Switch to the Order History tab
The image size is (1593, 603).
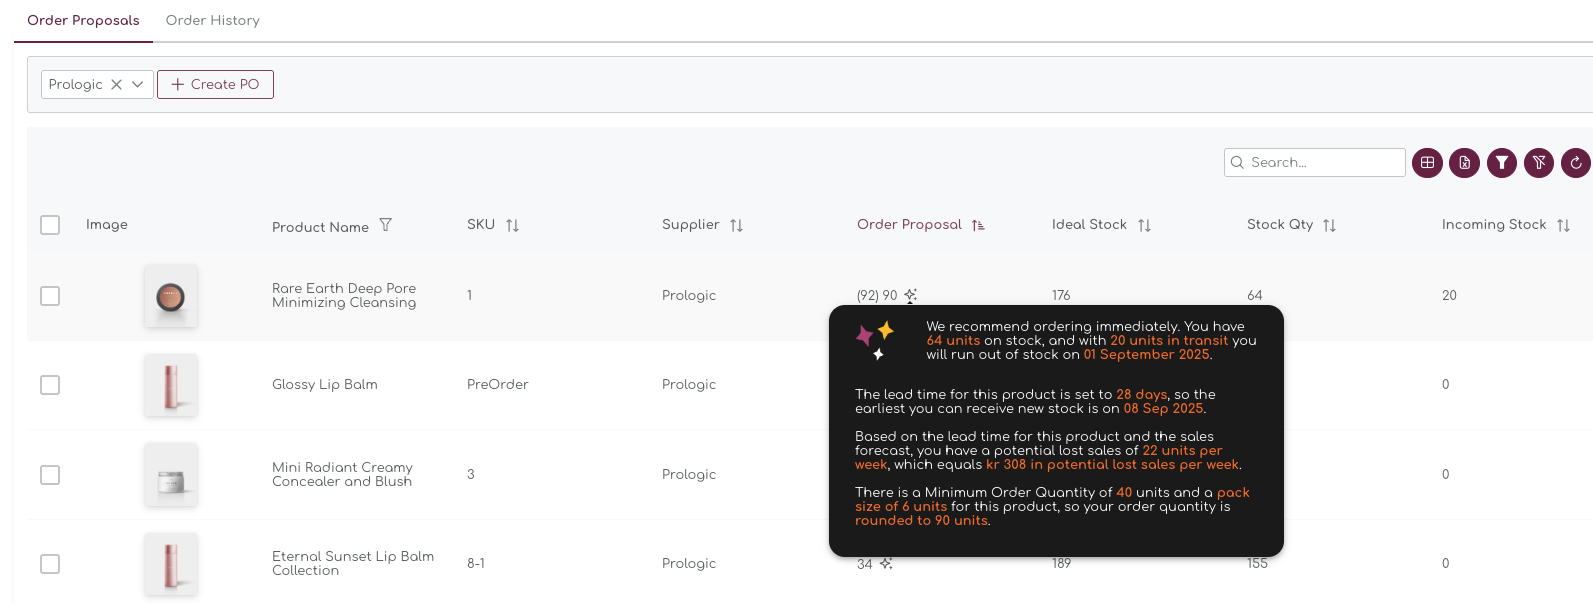click(213, 20)
